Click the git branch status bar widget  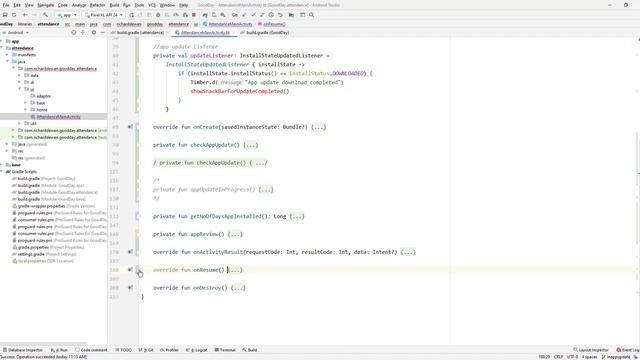[x=616, y=357]
